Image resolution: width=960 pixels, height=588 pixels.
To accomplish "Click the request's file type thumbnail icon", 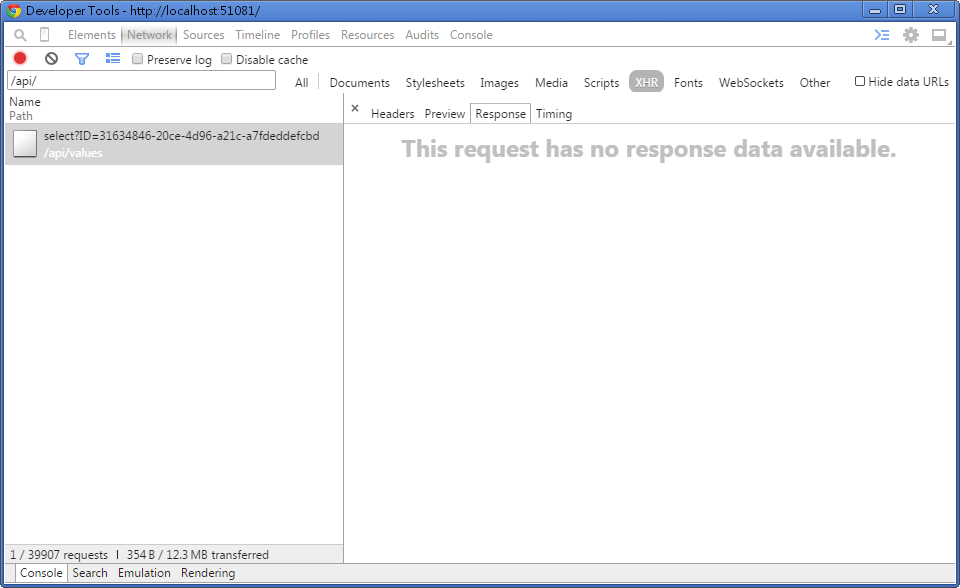I will click(x=25, y=144).
